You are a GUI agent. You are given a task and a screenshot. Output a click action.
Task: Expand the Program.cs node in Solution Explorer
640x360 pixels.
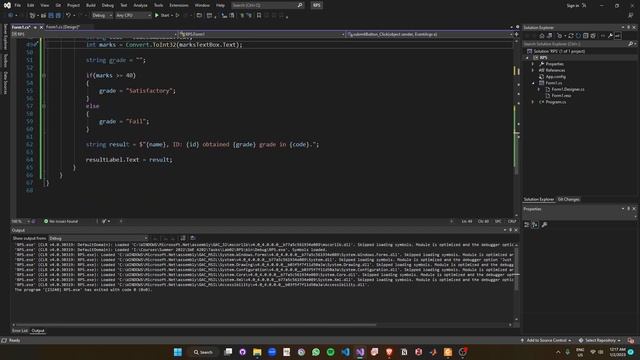[533, 102]
